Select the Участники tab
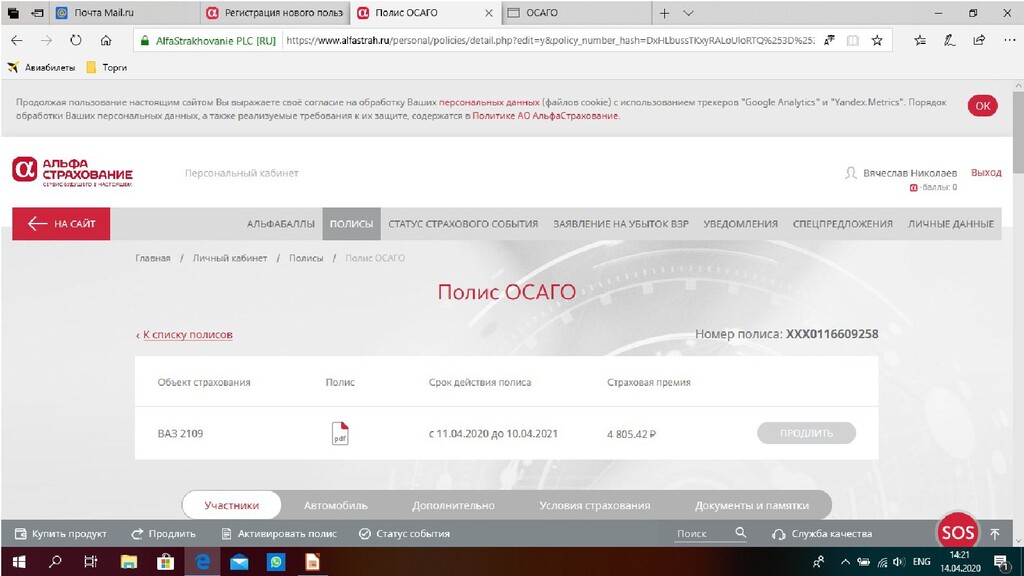1024x576 pixels. (x=232, y=505)
